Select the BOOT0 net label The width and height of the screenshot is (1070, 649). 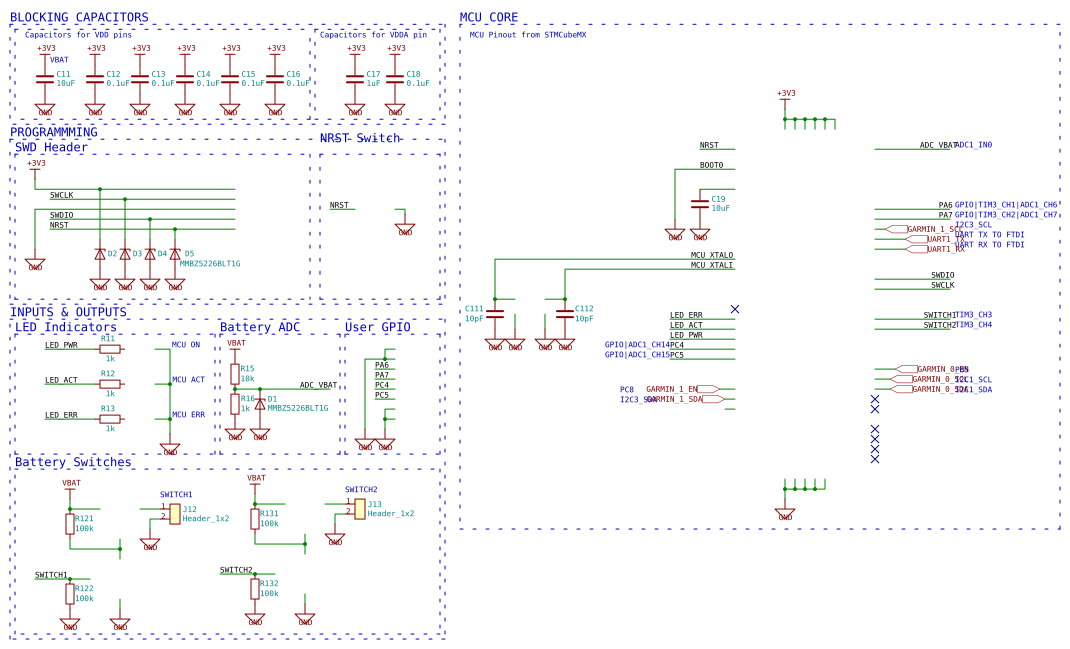pos(711,166)
